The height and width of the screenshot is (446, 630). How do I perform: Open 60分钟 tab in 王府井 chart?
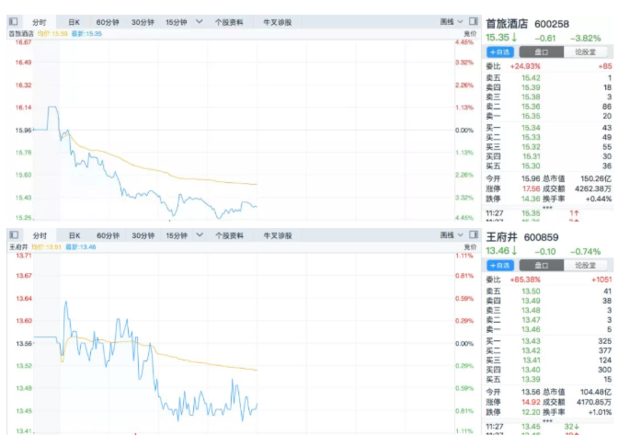click(x=108, y=235)
